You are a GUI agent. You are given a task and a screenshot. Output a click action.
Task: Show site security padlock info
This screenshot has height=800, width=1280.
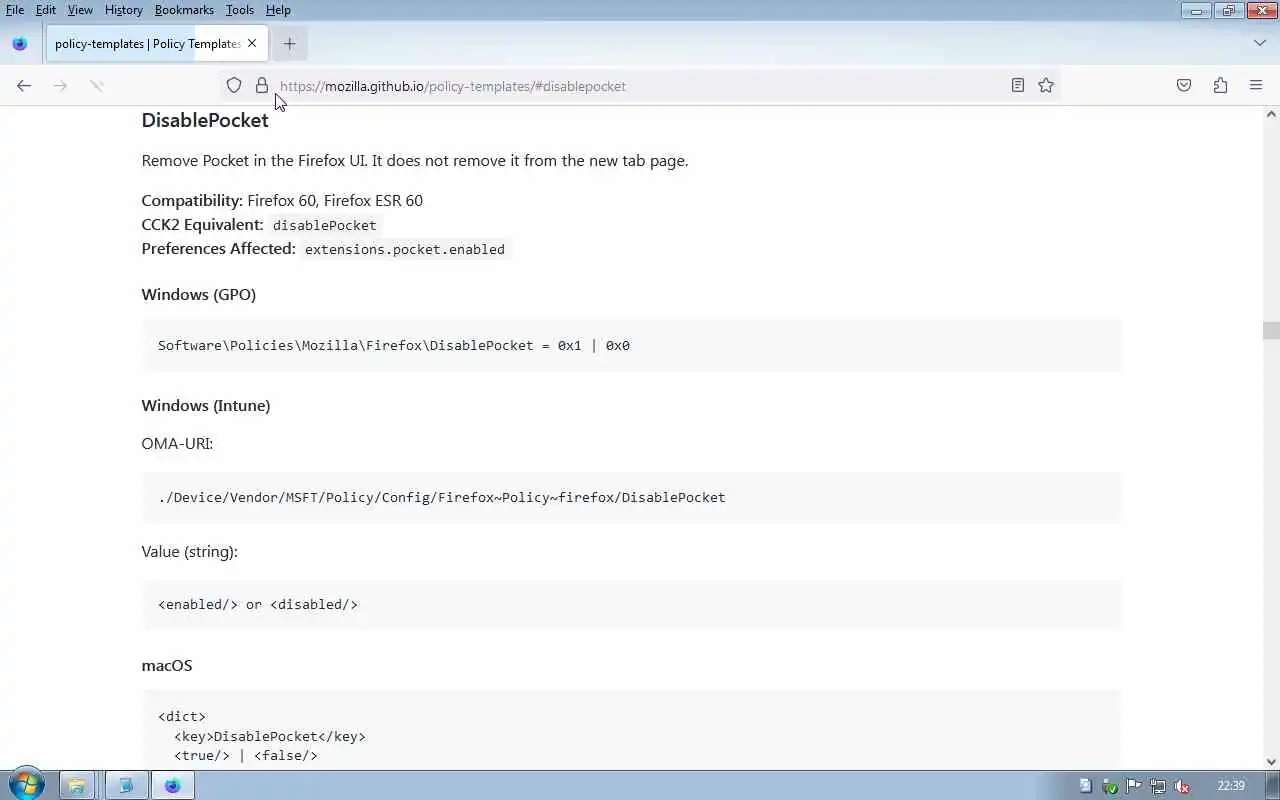[x=262, y=86]
